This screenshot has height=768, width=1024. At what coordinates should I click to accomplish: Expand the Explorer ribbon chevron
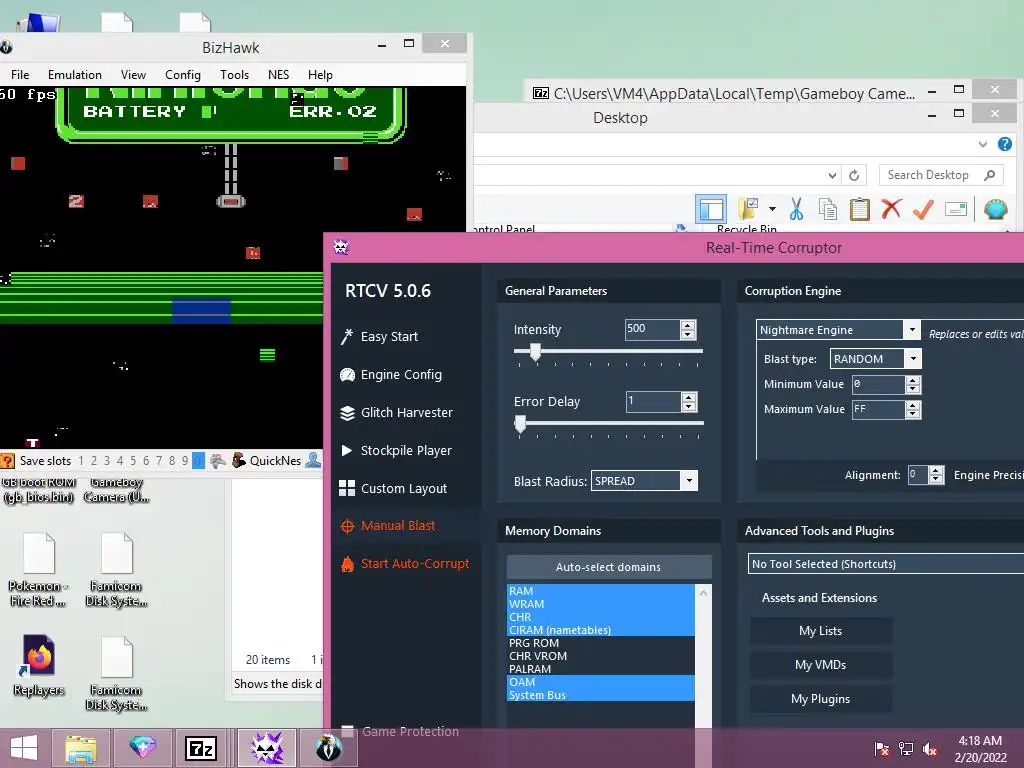983,144
